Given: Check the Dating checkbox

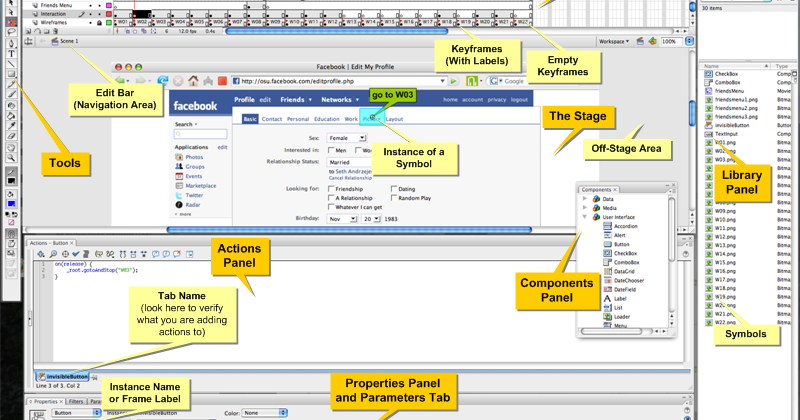Looking at the screenshot, I should coord(394,189).
